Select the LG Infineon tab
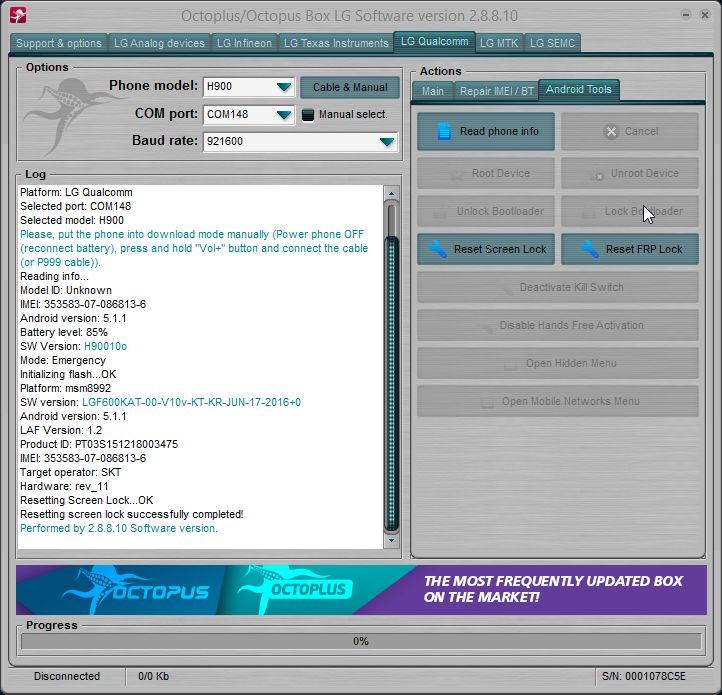This screenshot has height=695, width=722. (x=244, y=43)
